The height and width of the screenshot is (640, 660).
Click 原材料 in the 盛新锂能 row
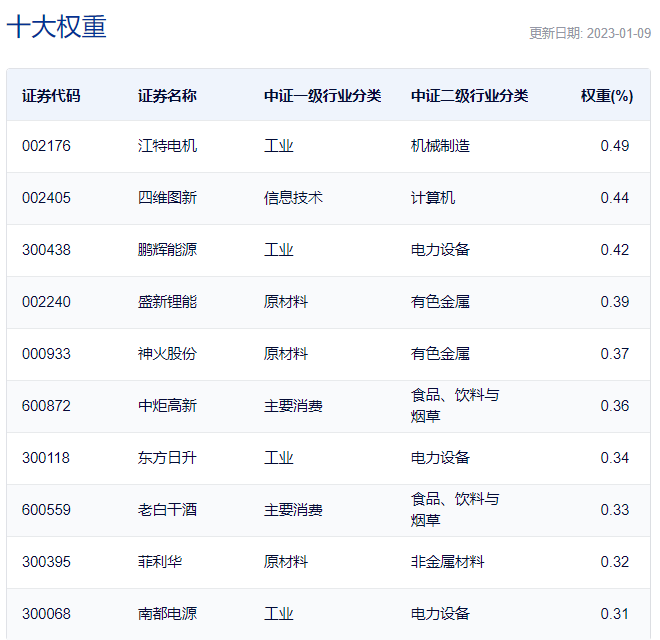click(x=286, y=302)
